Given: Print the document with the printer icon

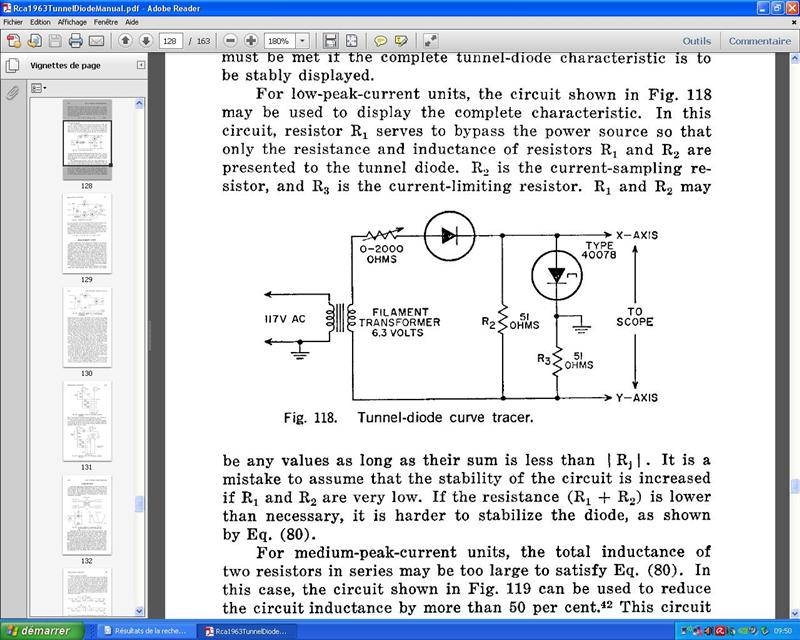Looking at the screenshot, I should pyautogui.click(x=76, y=41).
